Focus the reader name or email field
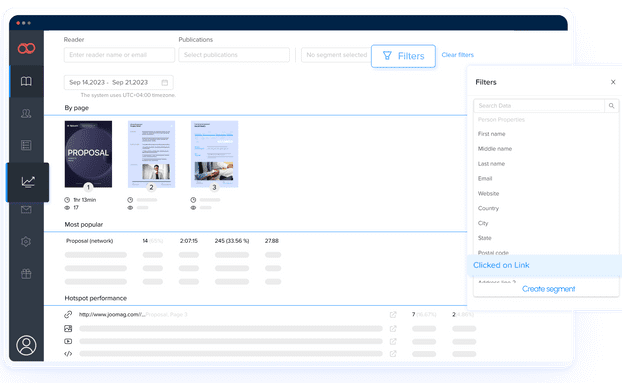 click(119, 55)
